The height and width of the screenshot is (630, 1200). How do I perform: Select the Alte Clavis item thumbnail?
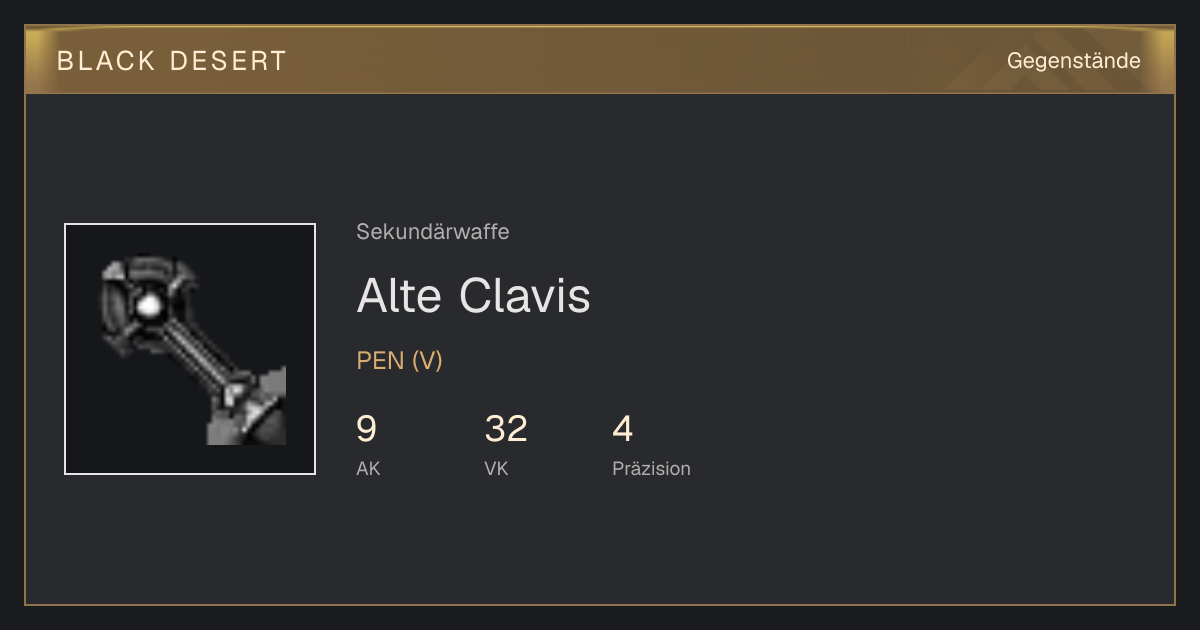coord(190,349)
